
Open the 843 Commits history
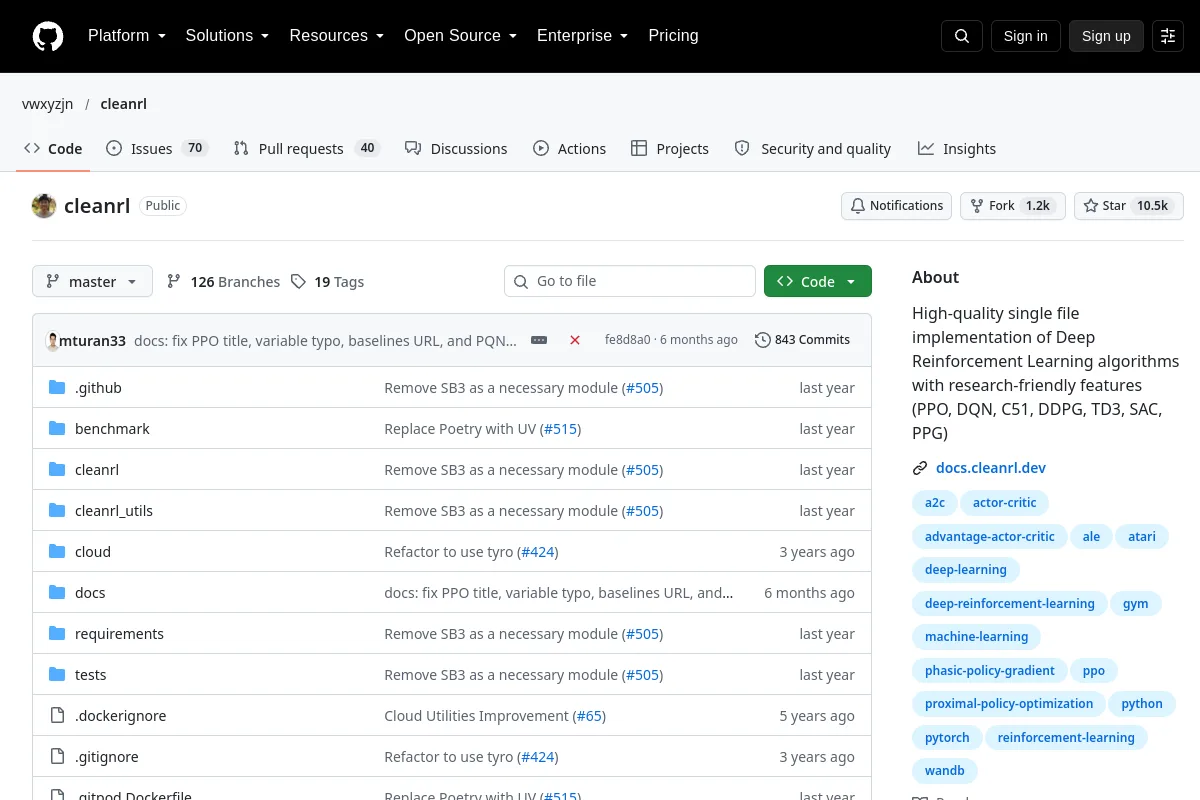[802, 340]
